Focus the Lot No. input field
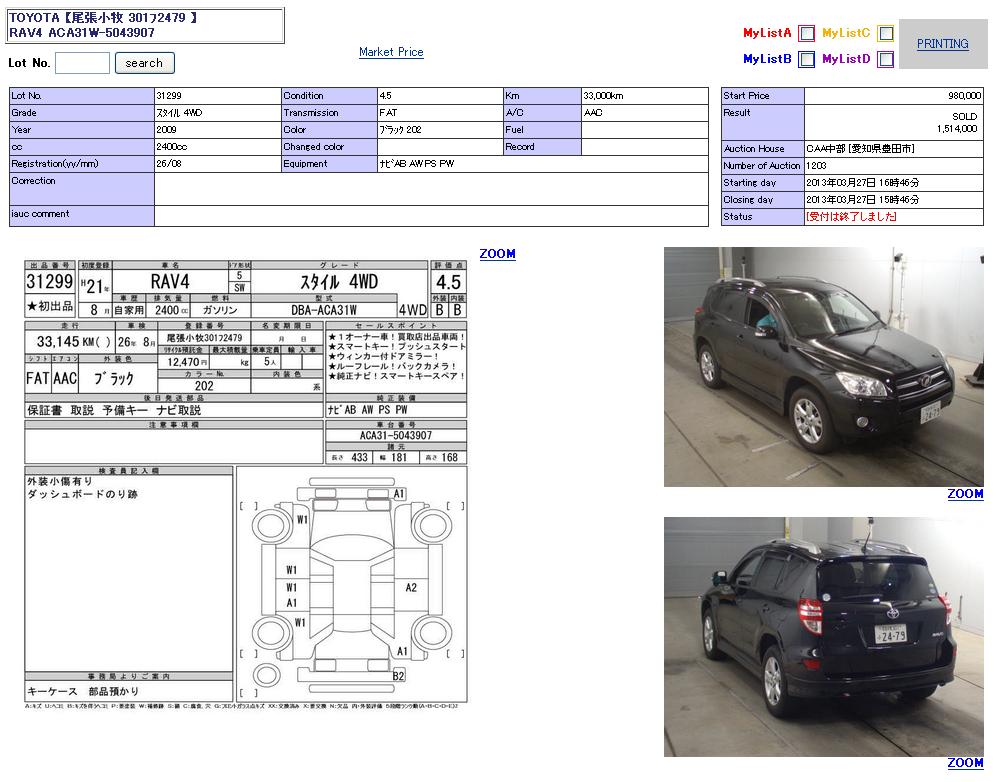Viewport: 1008px width, 782px height. pyautogui.click(x=82, y=63)
